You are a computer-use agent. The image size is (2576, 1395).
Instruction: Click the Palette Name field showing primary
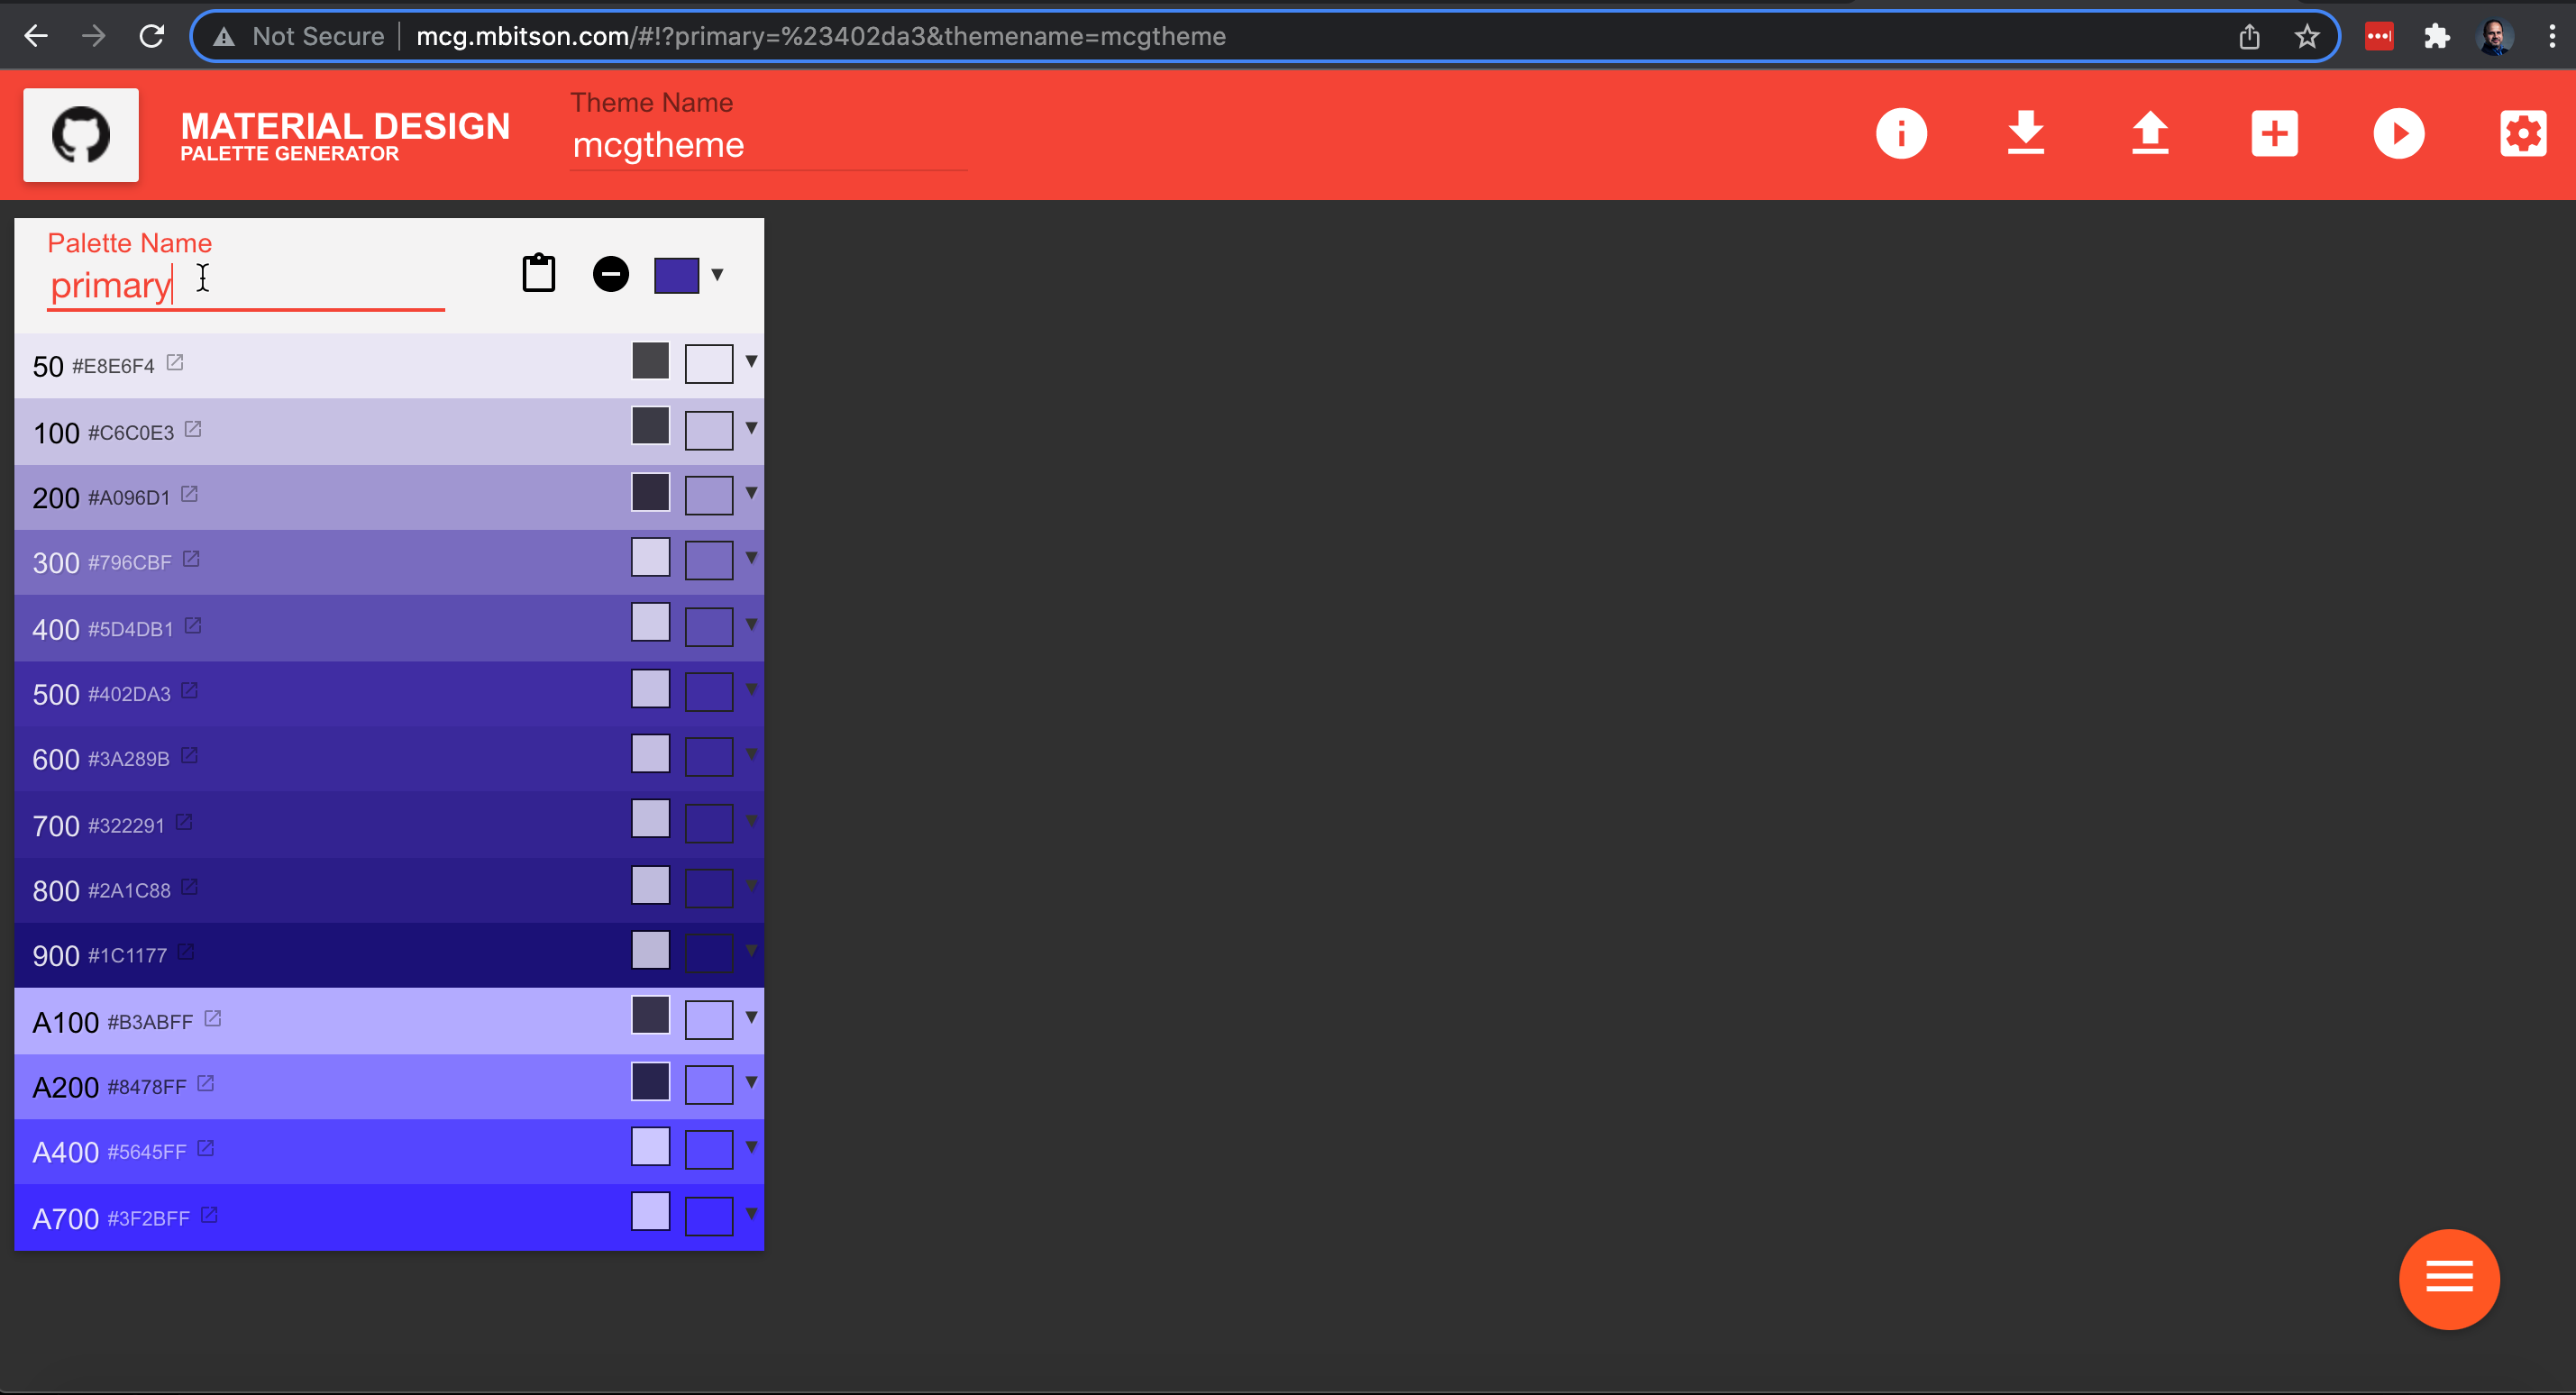click(x=246, y=286)
